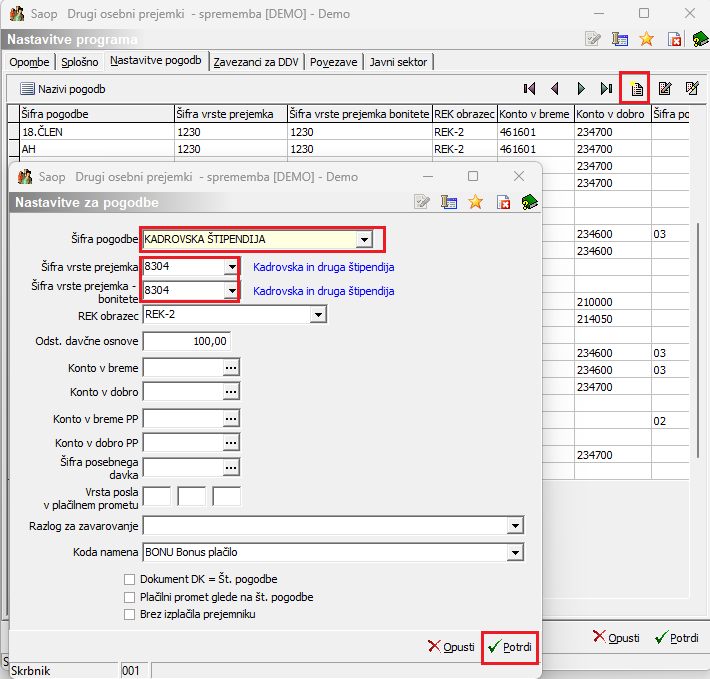Click the red-X document icon in Nastavitve za pogodbe header
Image resolution: width=710 pixels, height=679 pixels.
point(504,202)
